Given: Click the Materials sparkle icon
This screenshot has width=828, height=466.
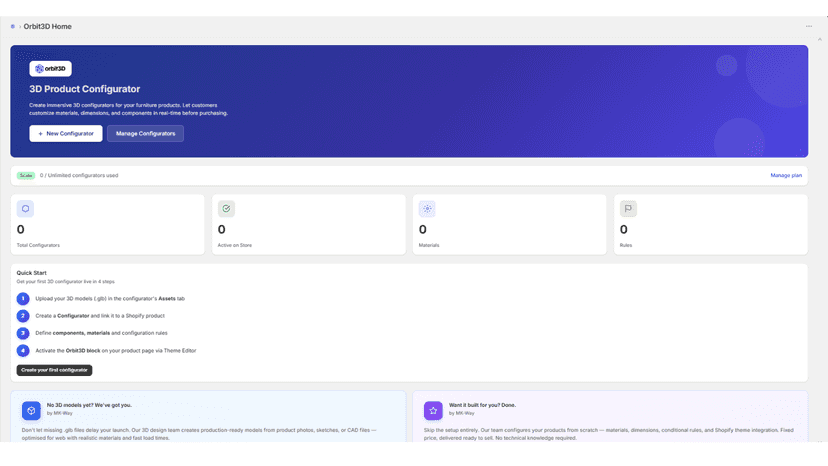Looking at the screenshot, I should tap(427, 209).
